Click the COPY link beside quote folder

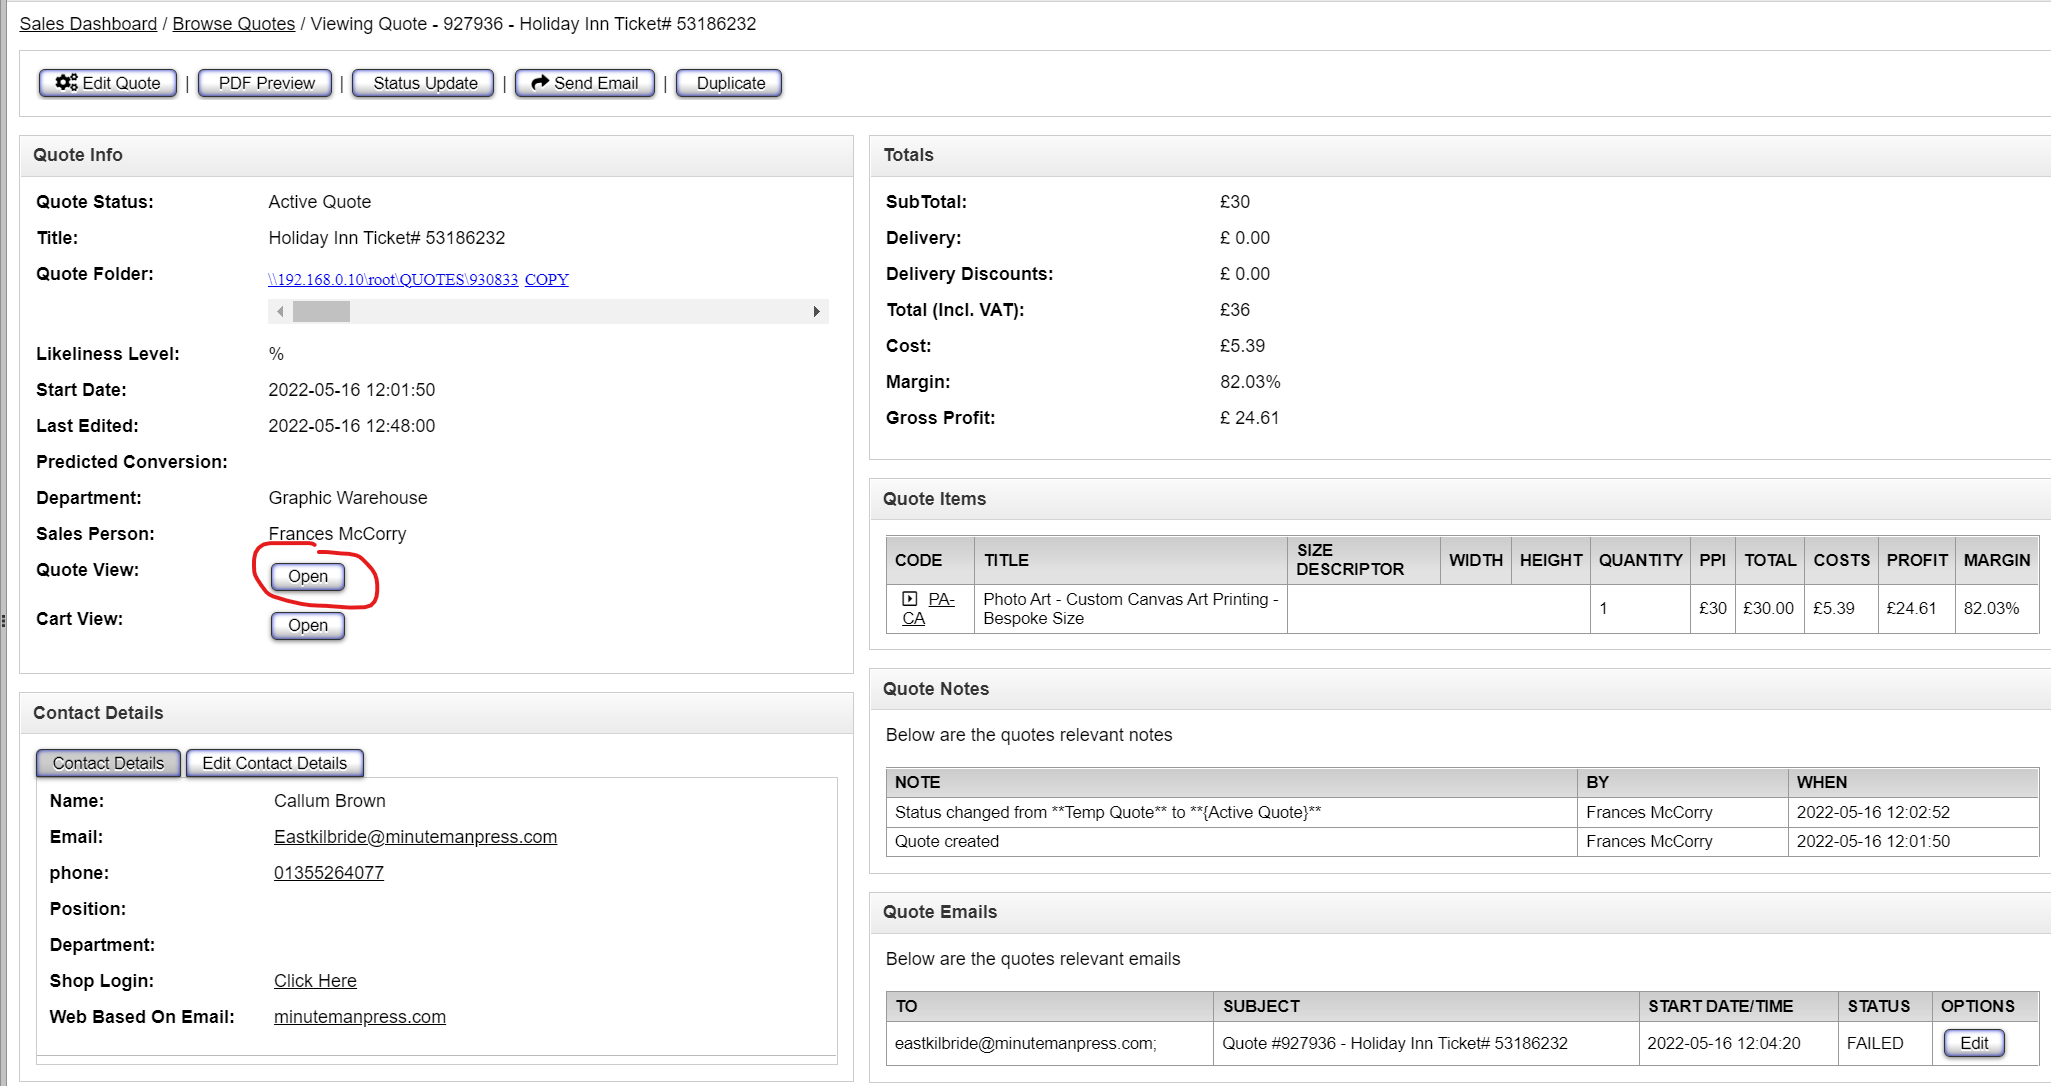547,280
